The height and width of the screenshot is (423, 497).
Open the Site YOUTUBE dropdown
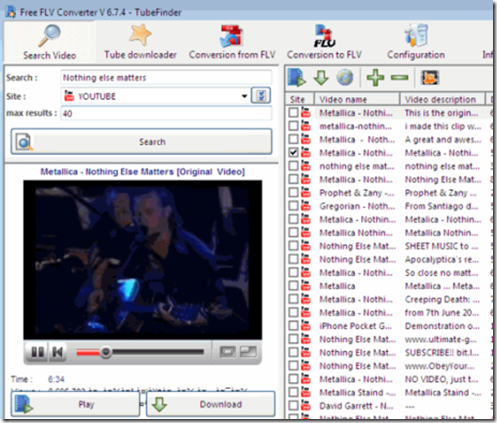(244, 96)
